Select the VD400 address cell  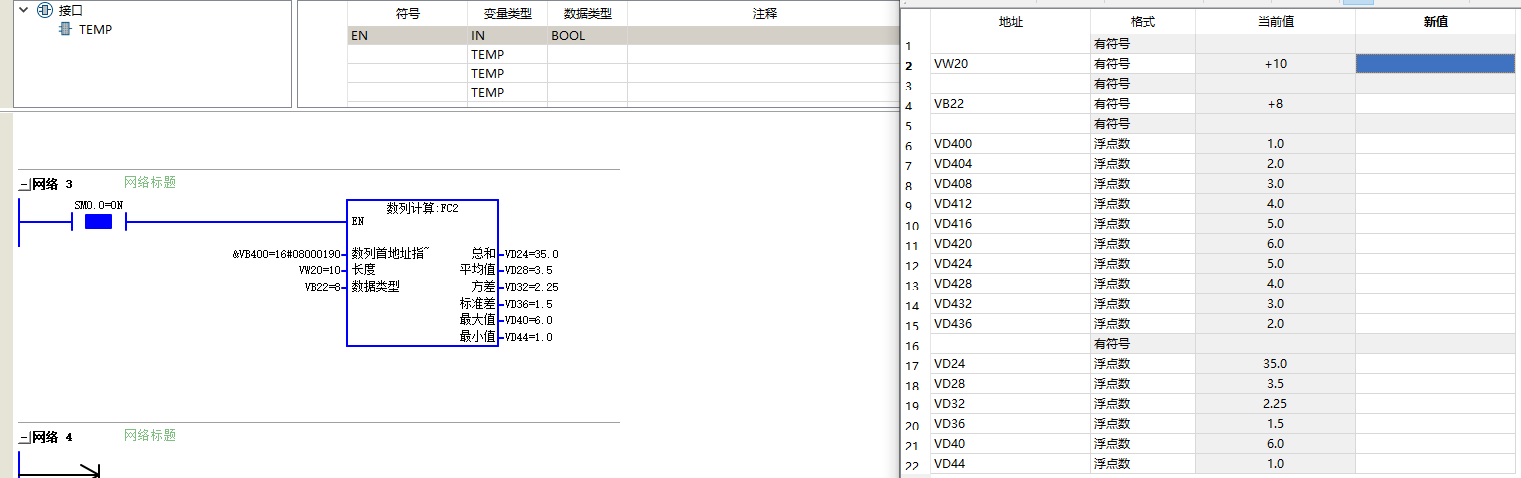point(1010,144)
